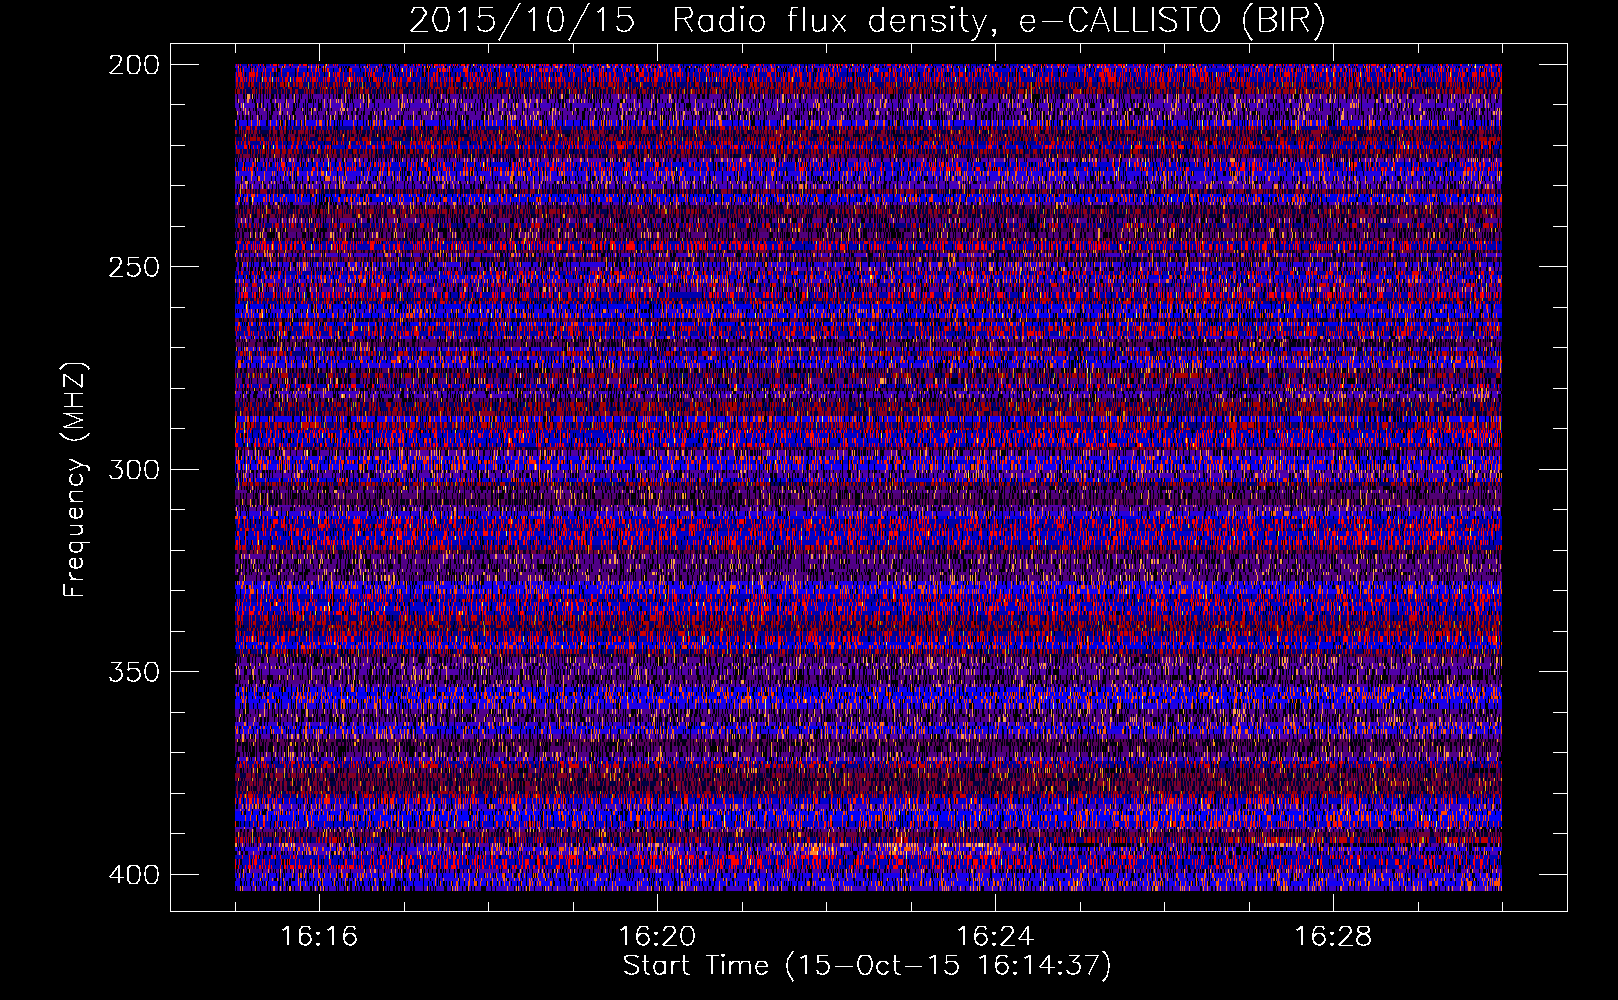The image size is (1618, 1000).
Task: Select the 250 frequency tick label
Action: click(133, 267)
